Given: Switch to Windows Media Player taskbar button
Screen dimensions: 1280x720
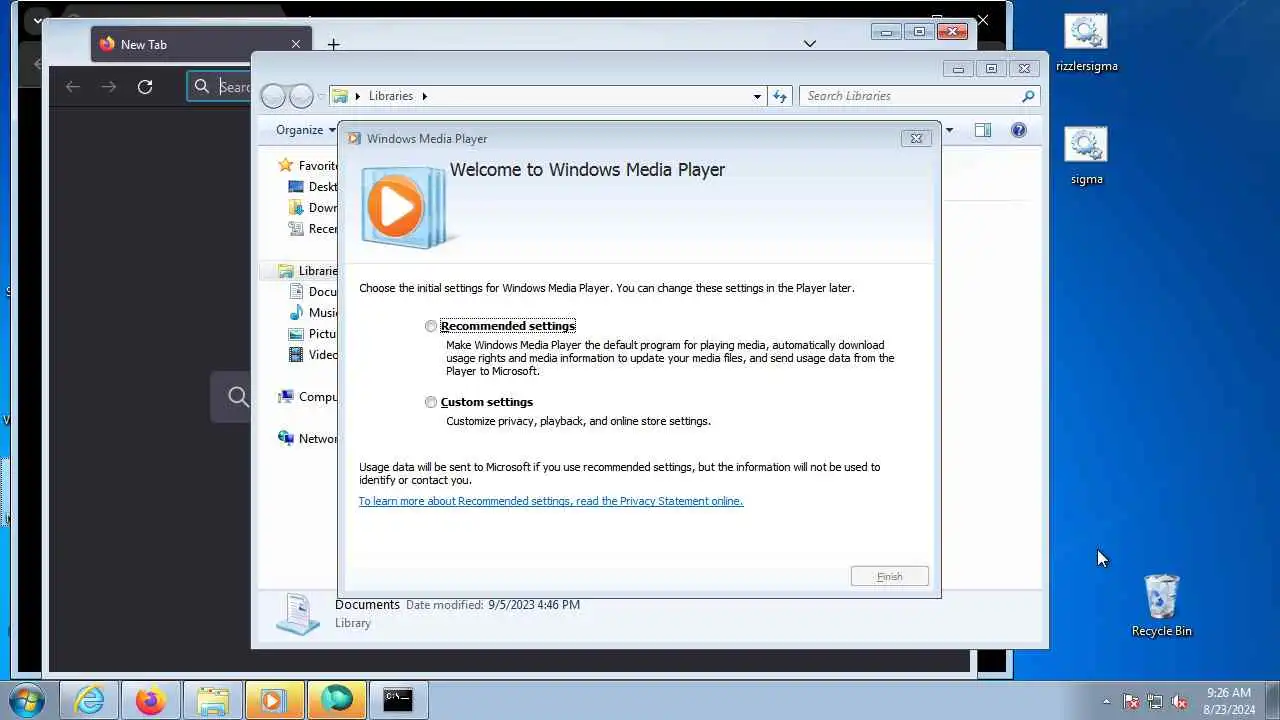Looking at the screenshot, I should 274,700.
